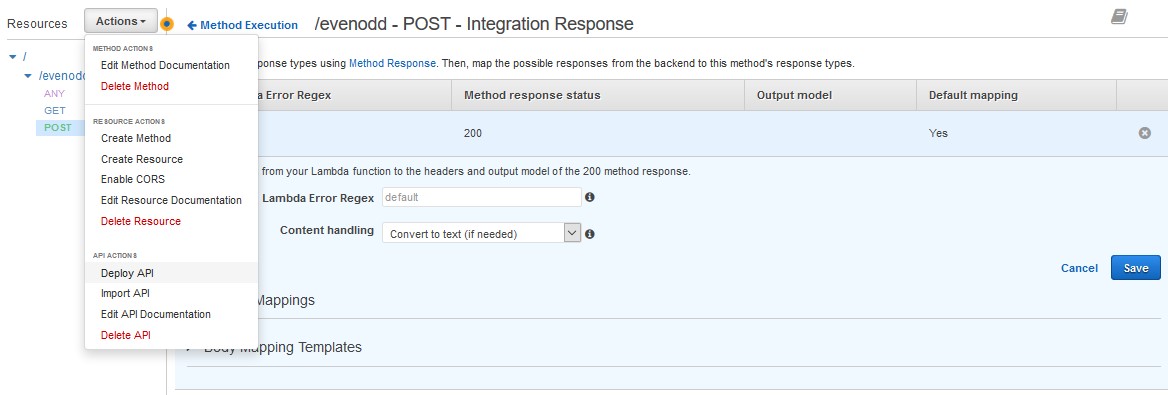Choose Edit API Documentation menu item

[156, 315]
